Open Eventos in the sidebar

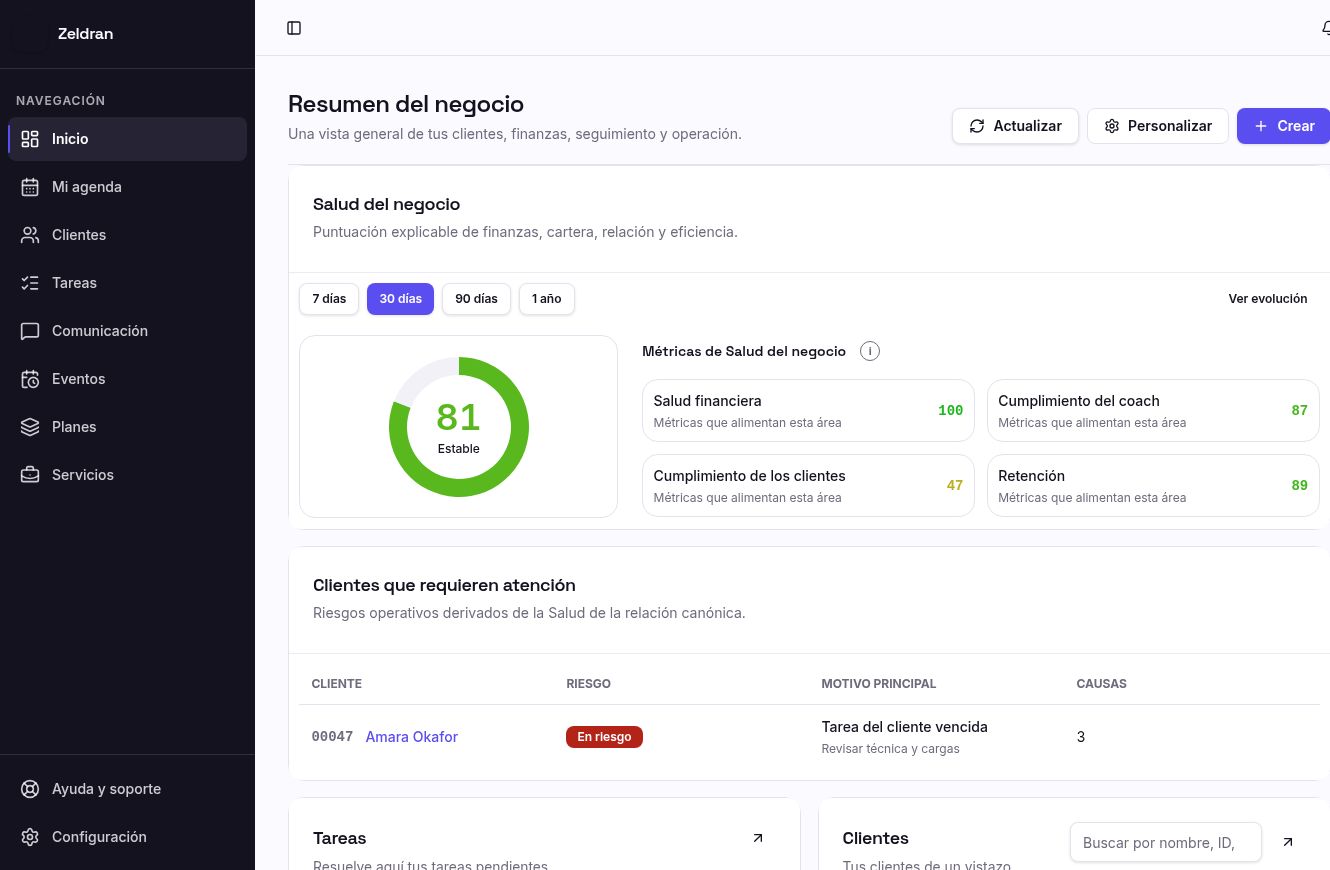pyautogui.click(x=127, y=379)
